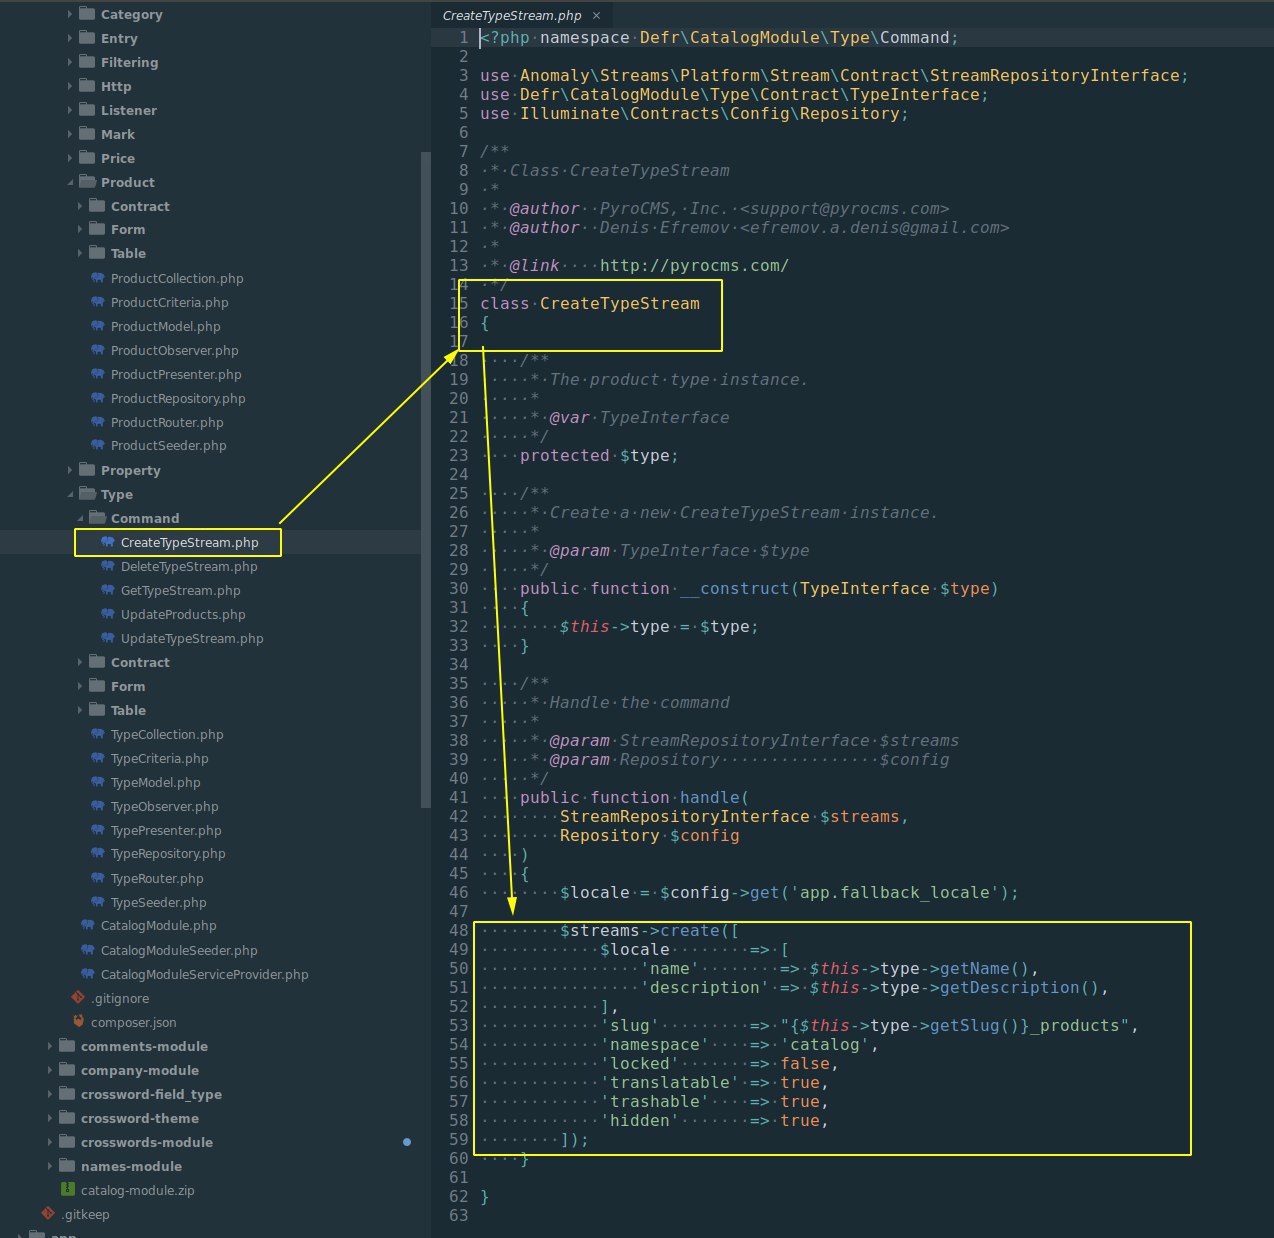1274x1238 pixels.
Task: Select the Listener folder
Action: point(128,110)
